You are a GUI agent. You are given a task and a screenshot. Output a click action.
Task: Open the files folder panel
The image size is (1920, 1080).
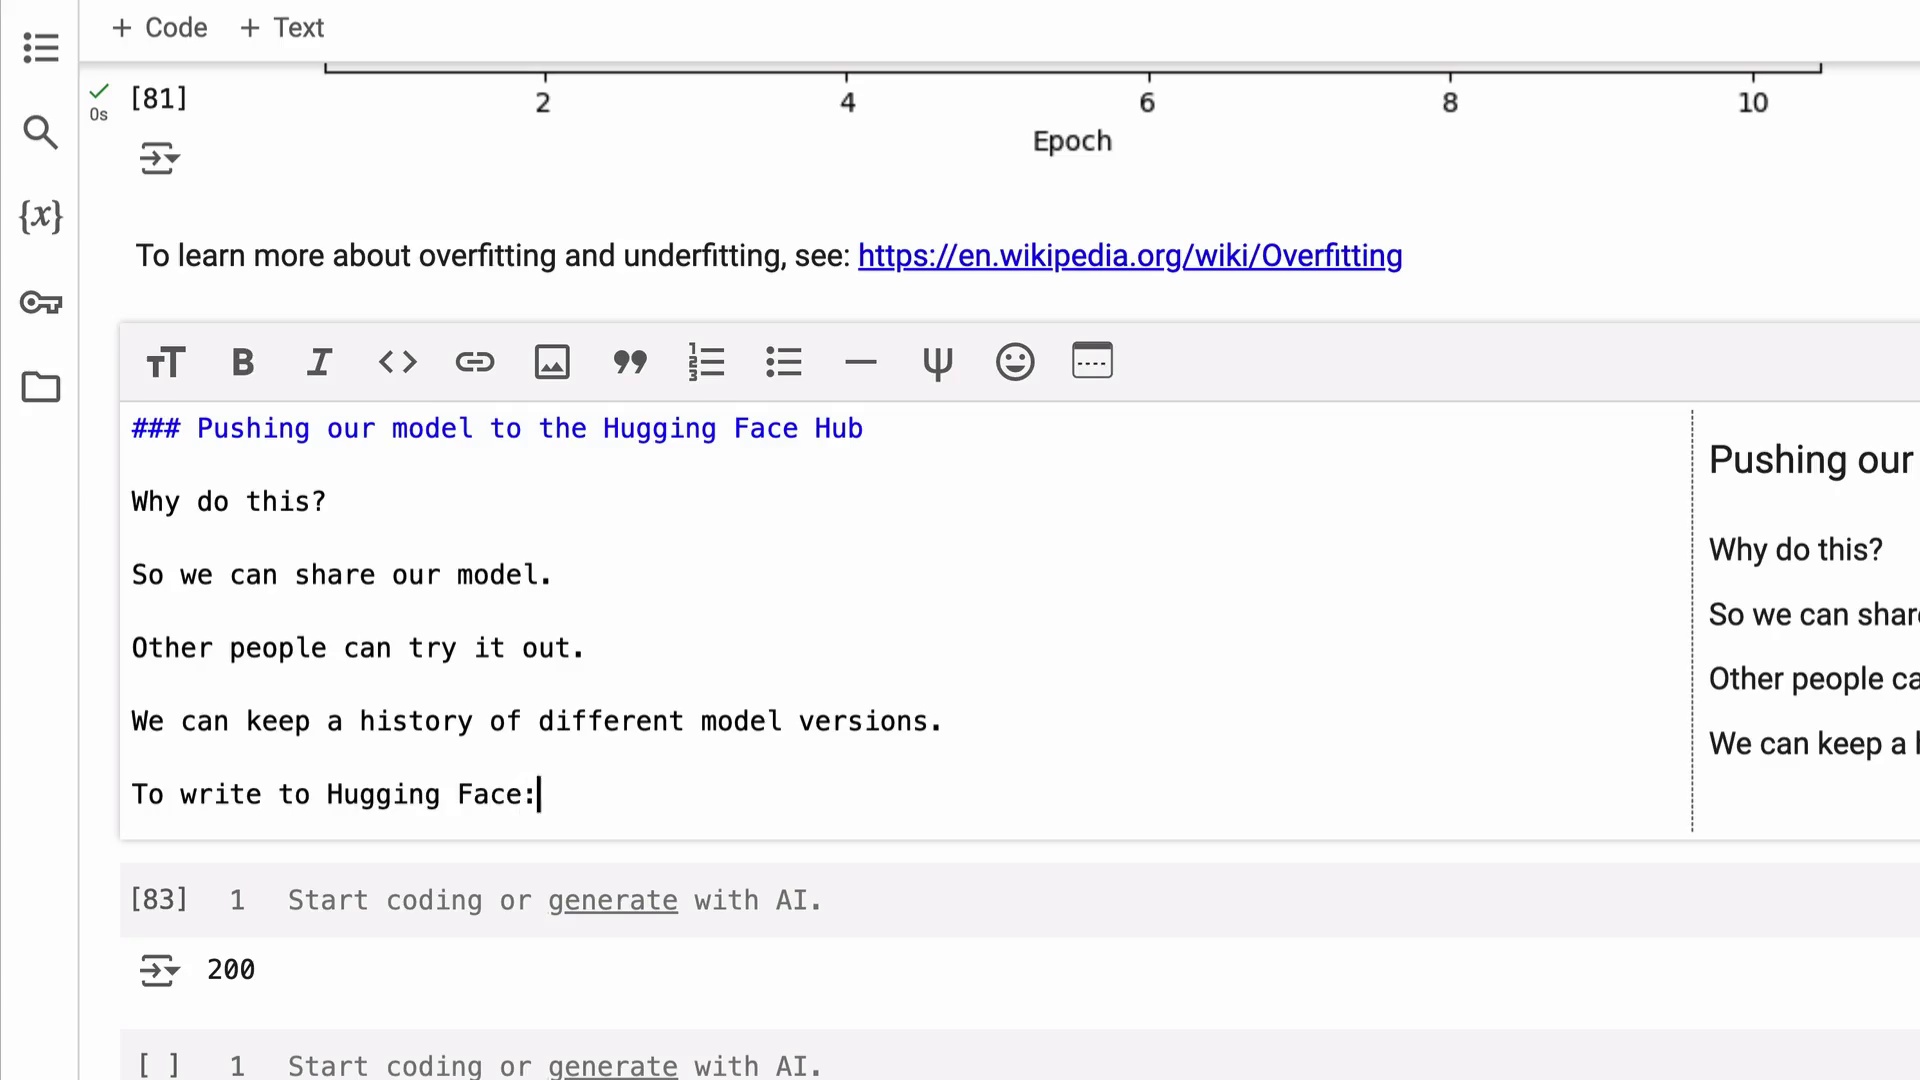point(40,387)
